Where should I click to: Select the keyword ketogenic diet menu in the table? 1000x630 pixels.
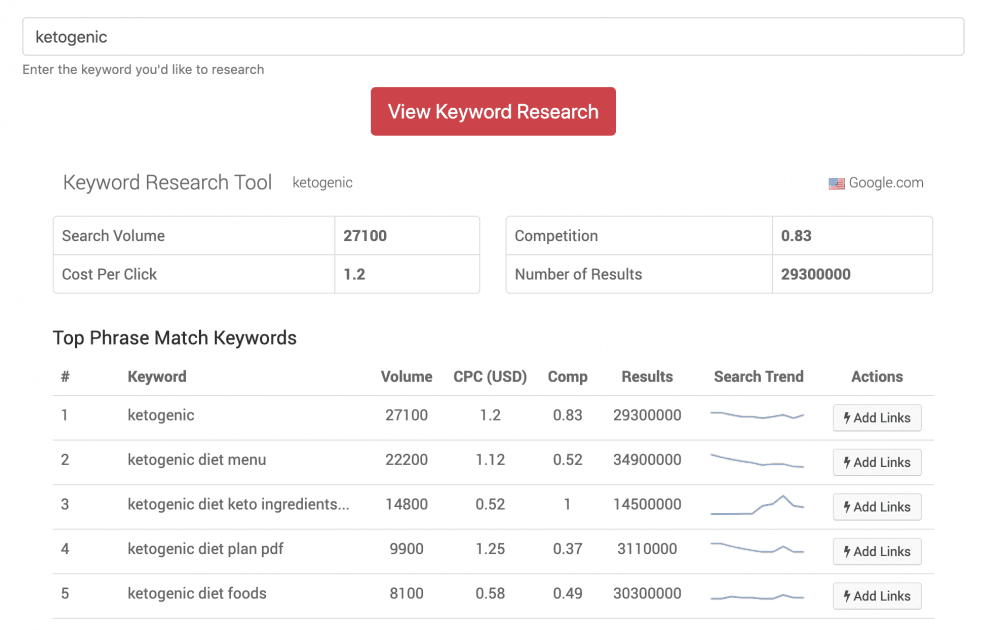tap(197, 460)
